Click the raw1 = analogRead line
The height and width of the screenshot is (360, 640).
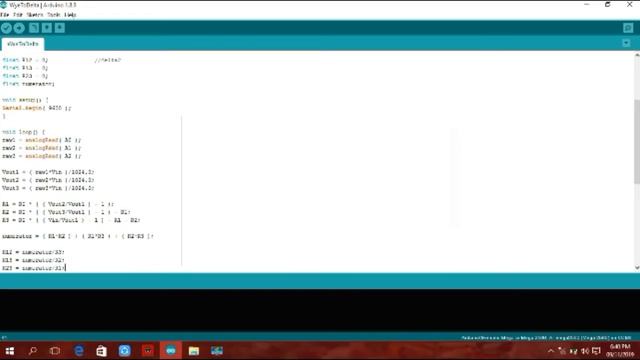click(41, 140)
